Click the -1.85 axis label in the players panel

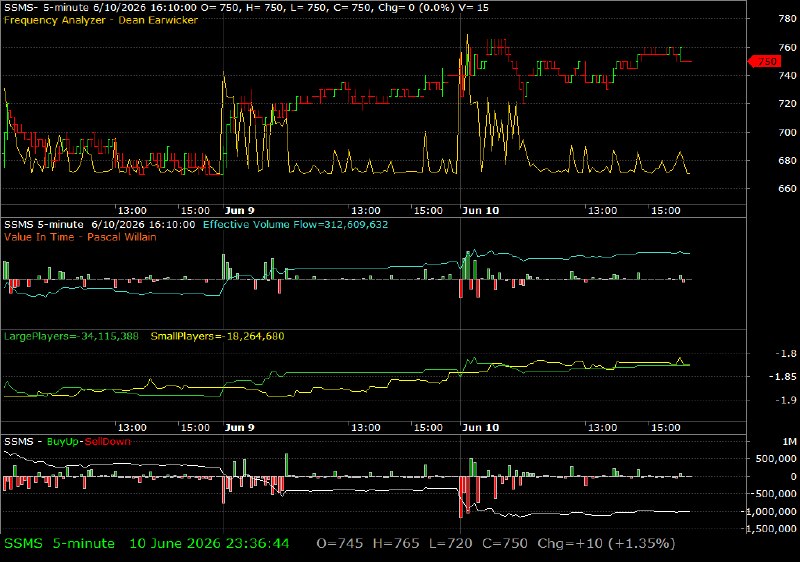point(783,377)
